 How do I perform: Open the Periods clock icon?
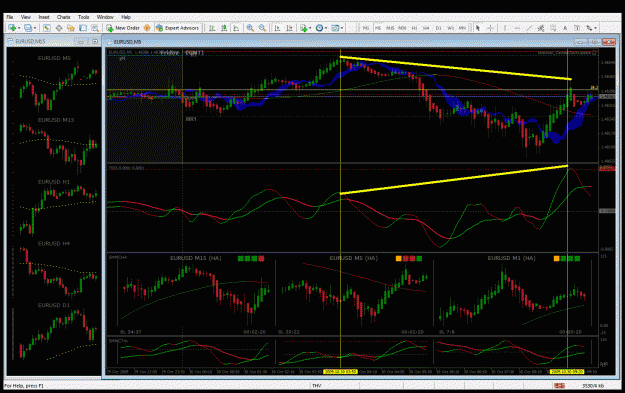coord(319,28)
